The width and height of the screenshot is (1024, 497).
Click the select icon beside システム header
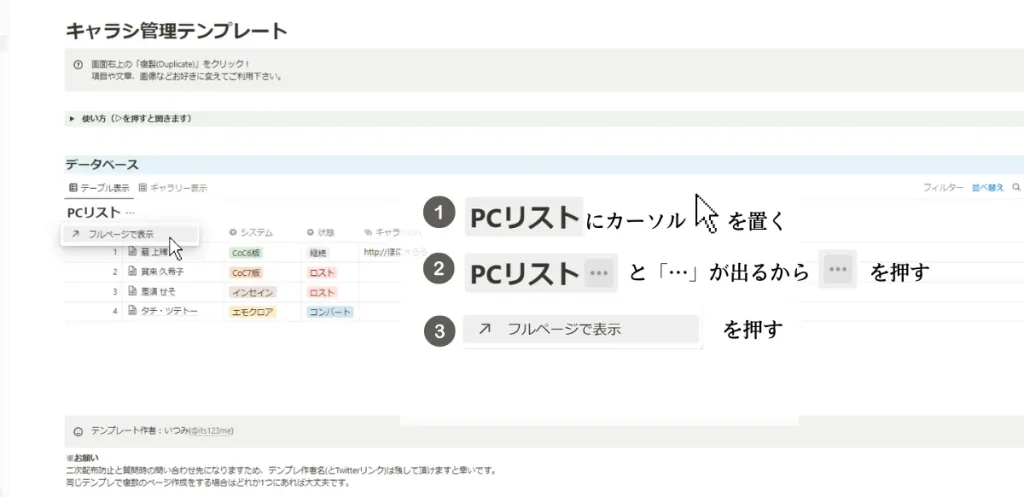[x=232, y=232]
